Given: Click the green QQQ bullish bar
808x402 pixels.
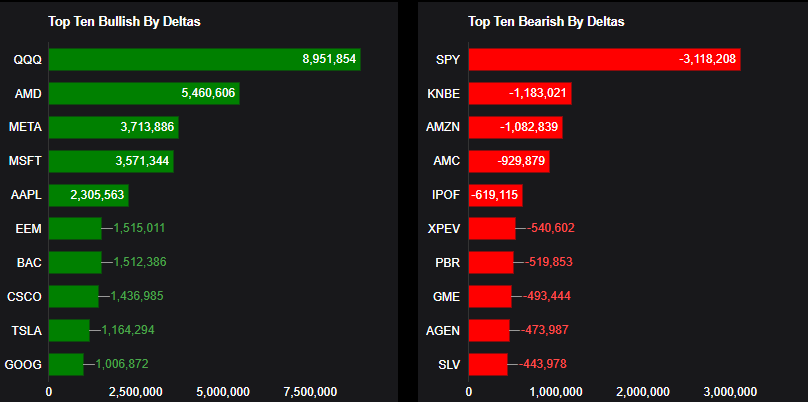Looking at the screenshot, I should [x=204, y=60].
